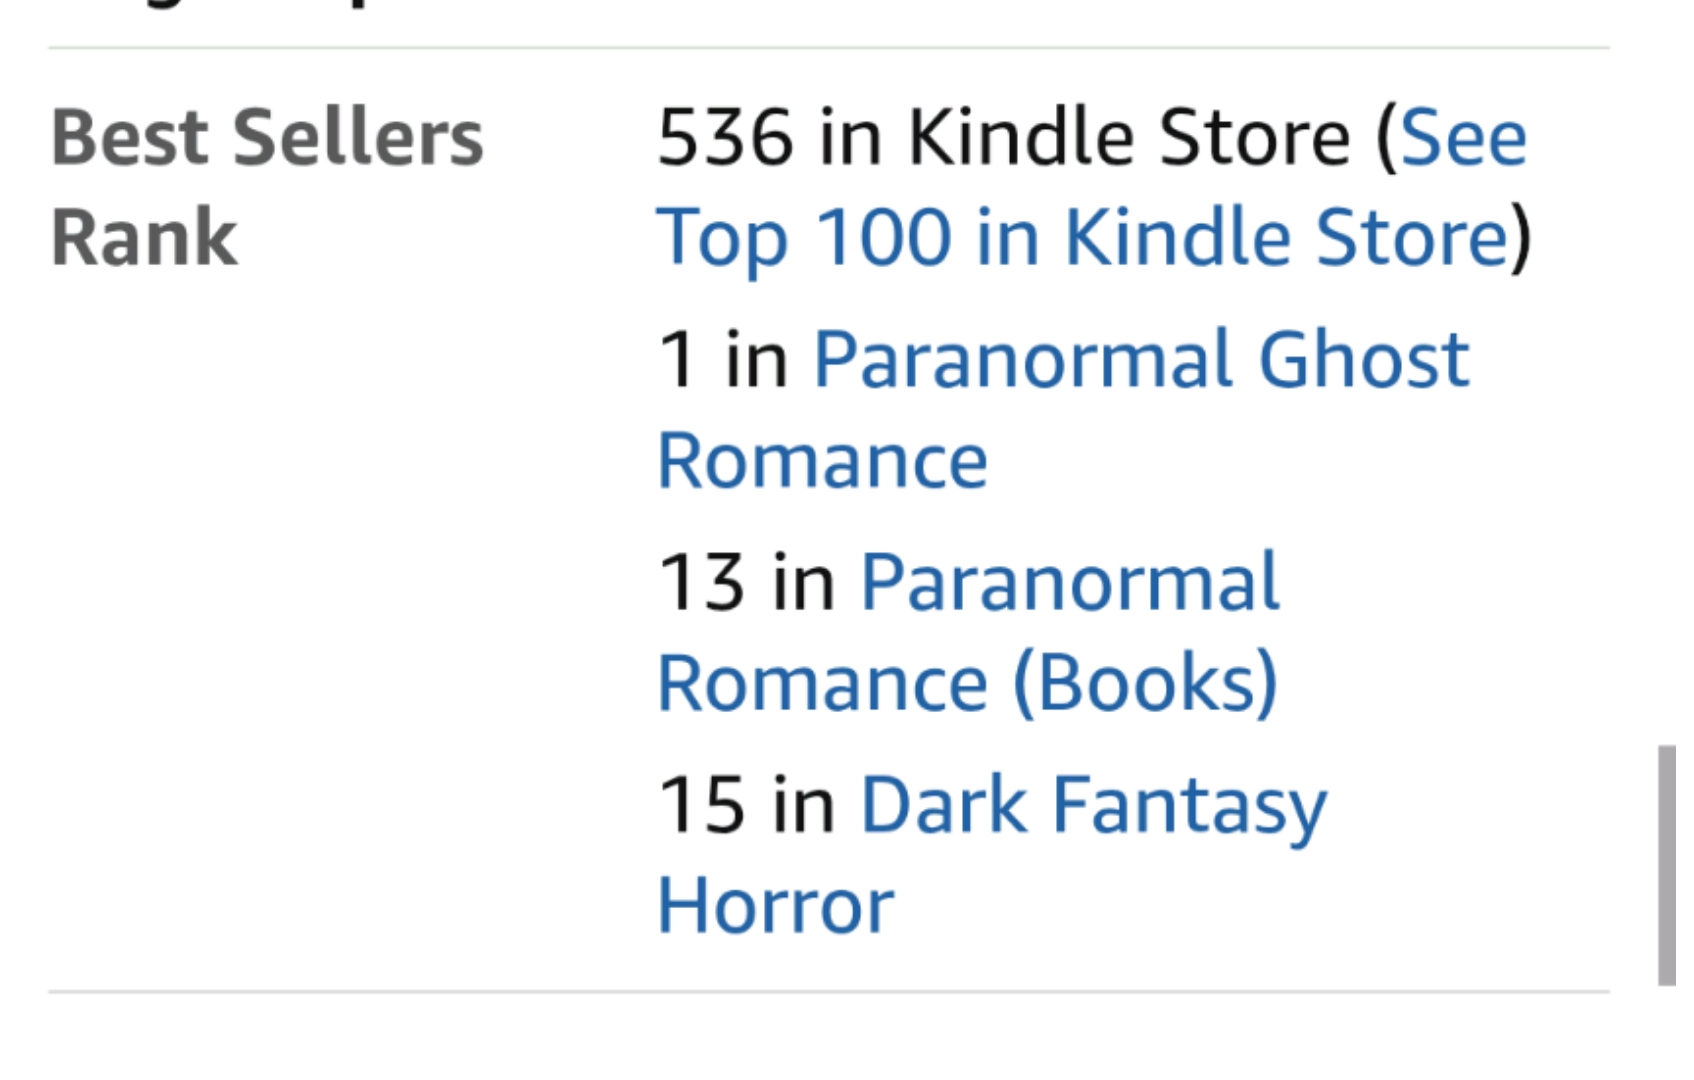Click the word Rank in the left label

[x=144, y=238]
